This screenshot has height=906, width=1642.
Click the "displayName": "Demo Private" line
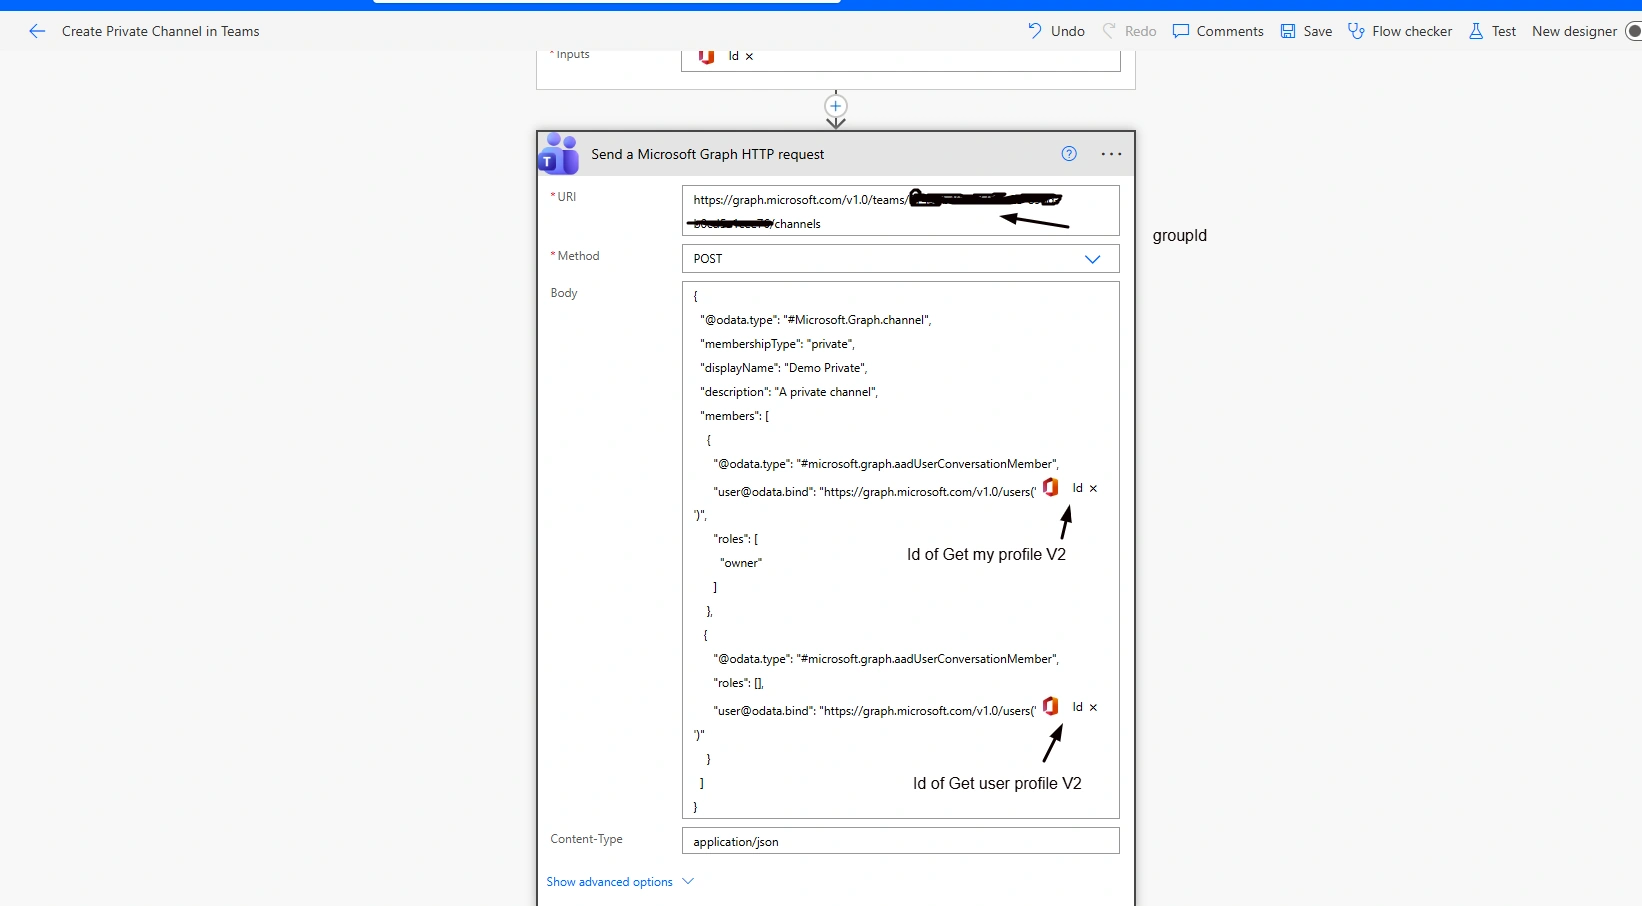[x=783, y=368]
